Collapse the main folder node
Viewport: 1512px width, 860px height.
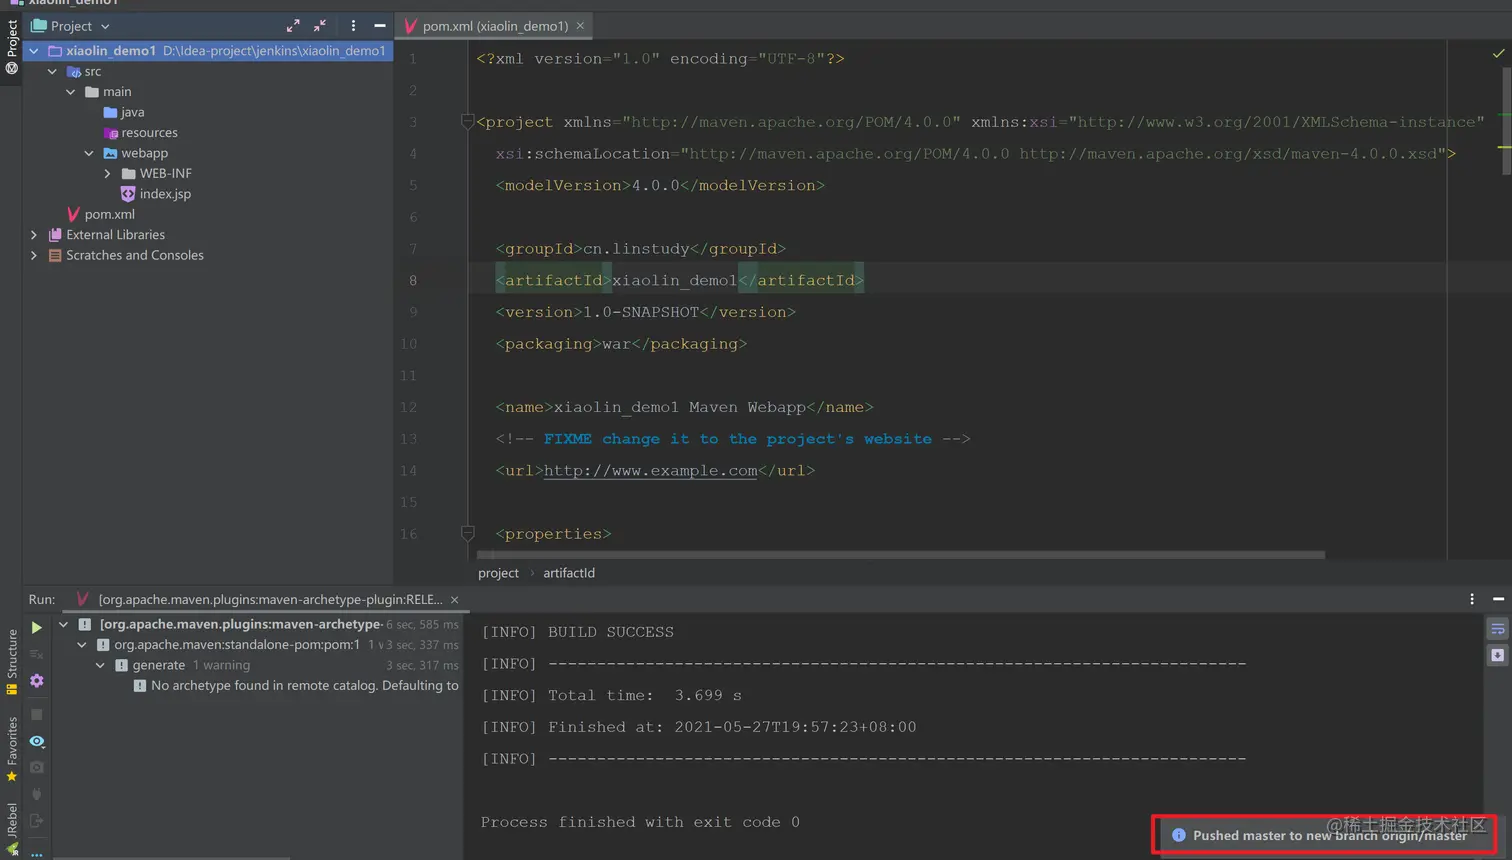(x=71, y=92)
